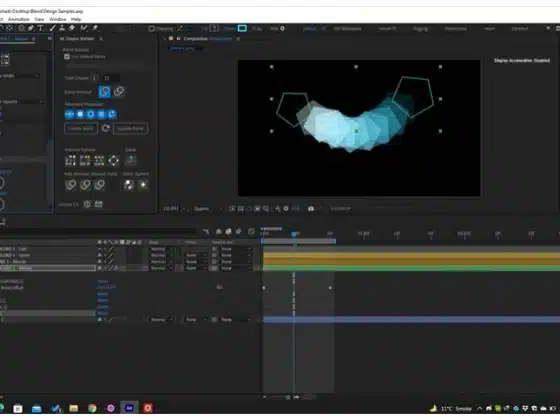The width and height of the screenshot is (560, 420).
Task: Open the viewer resolution dropdown
Action: (206, 209)
